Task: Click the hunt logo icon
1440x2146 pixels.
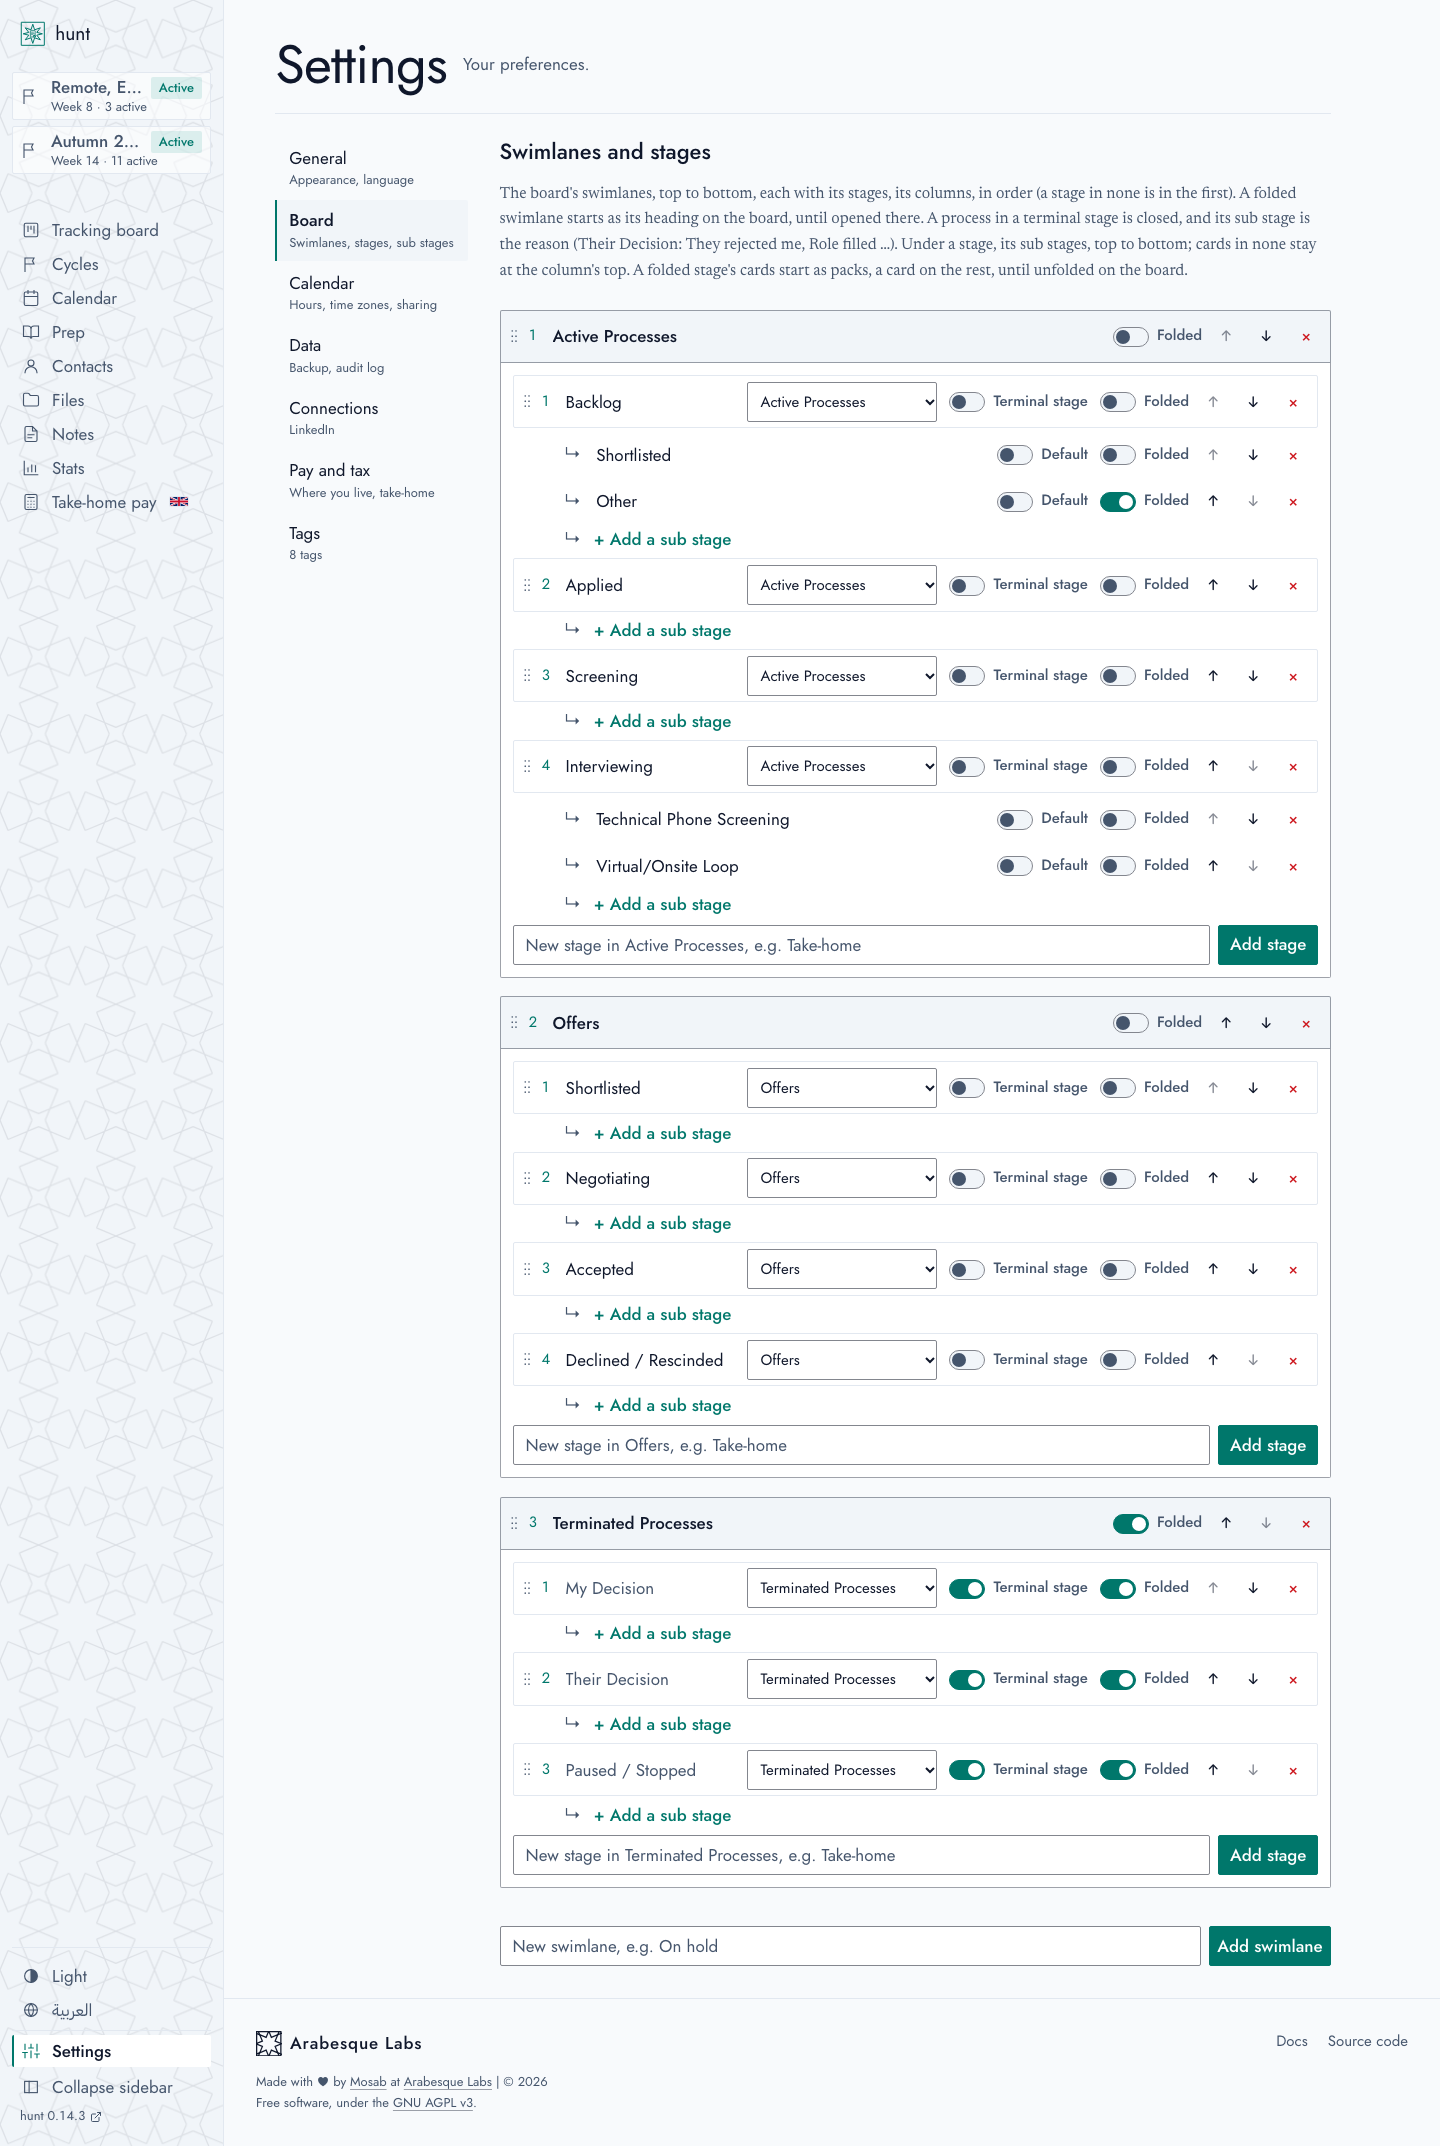Action: pyautogui.click(x=33, y=34)
